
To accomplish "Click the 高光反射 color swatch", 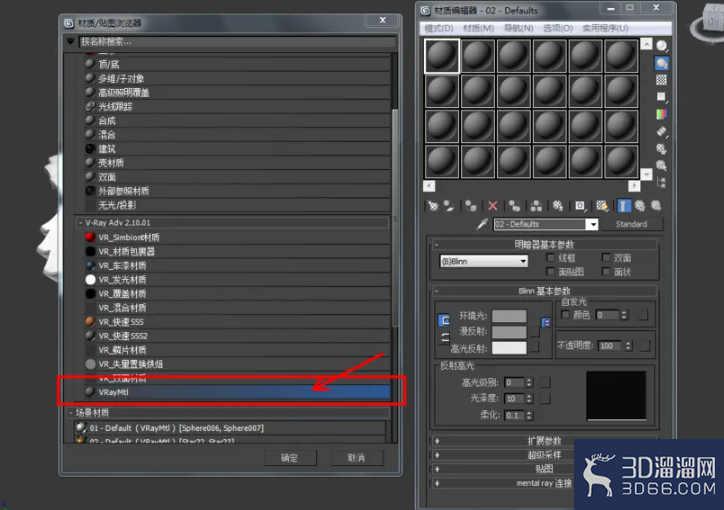I will click(509, 348).
